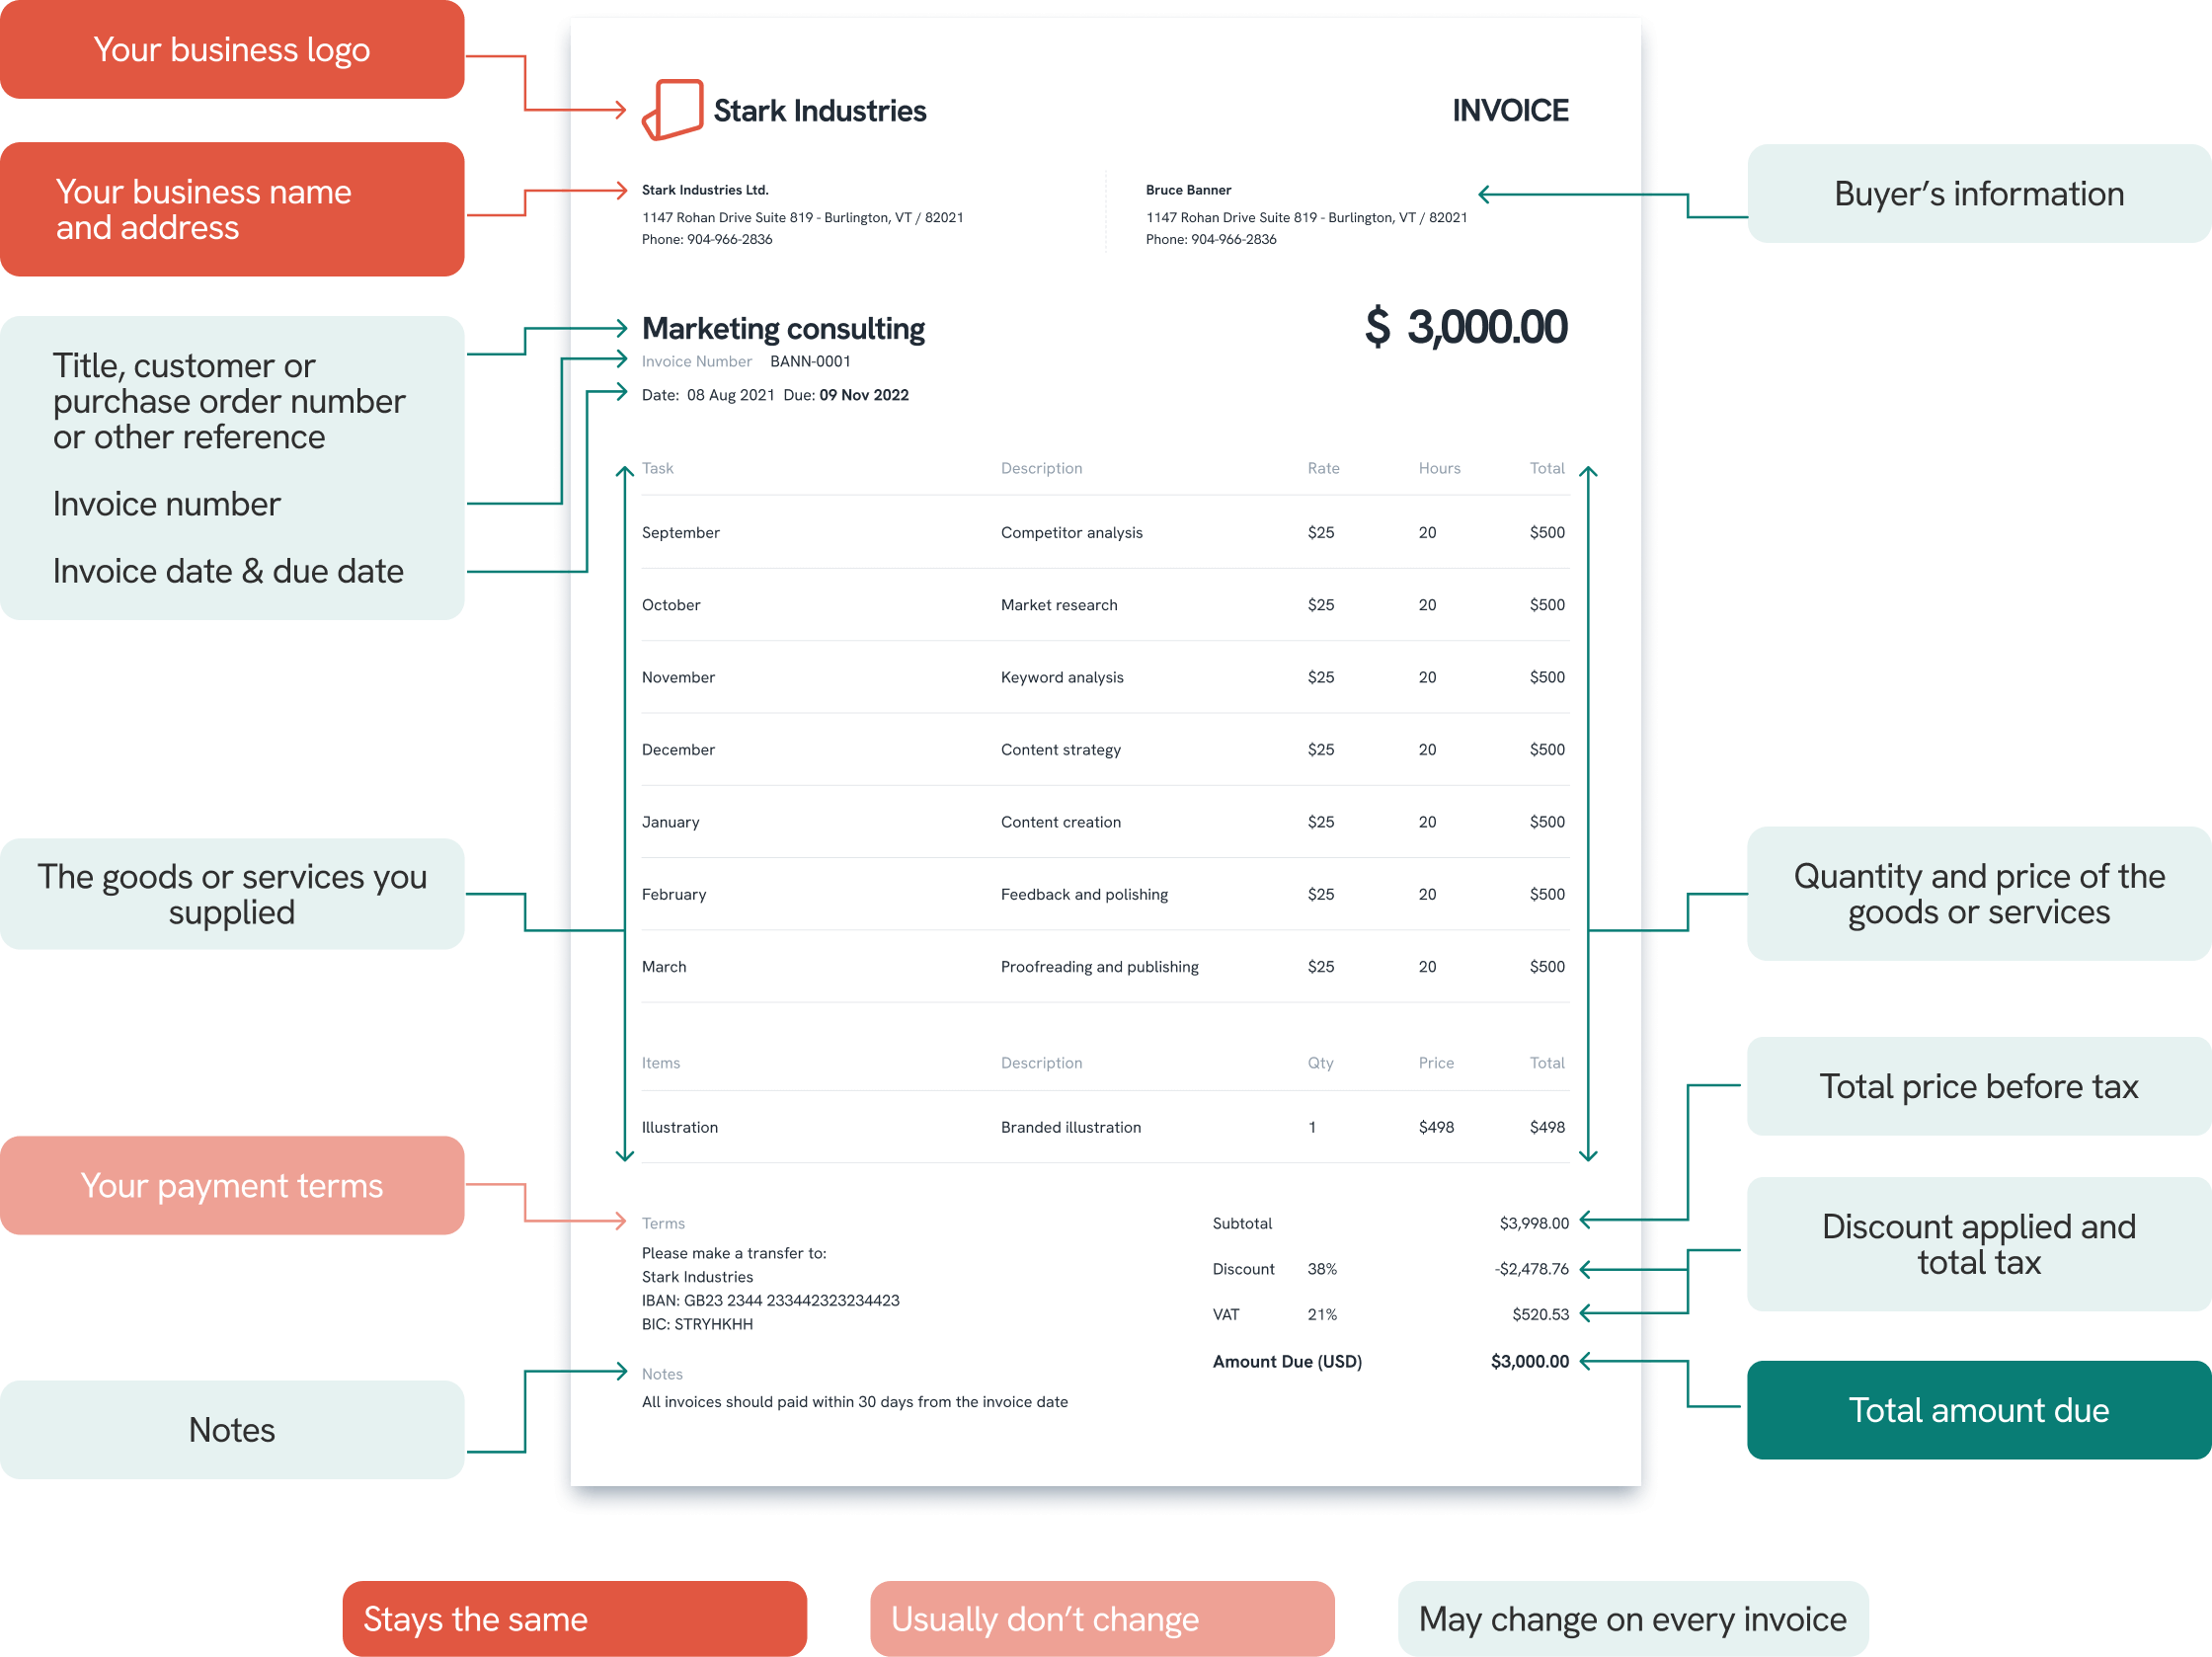Click the amount due value '$3,000.00'
This screenshot has height=1657, width=2212.
point(1529,1361)
